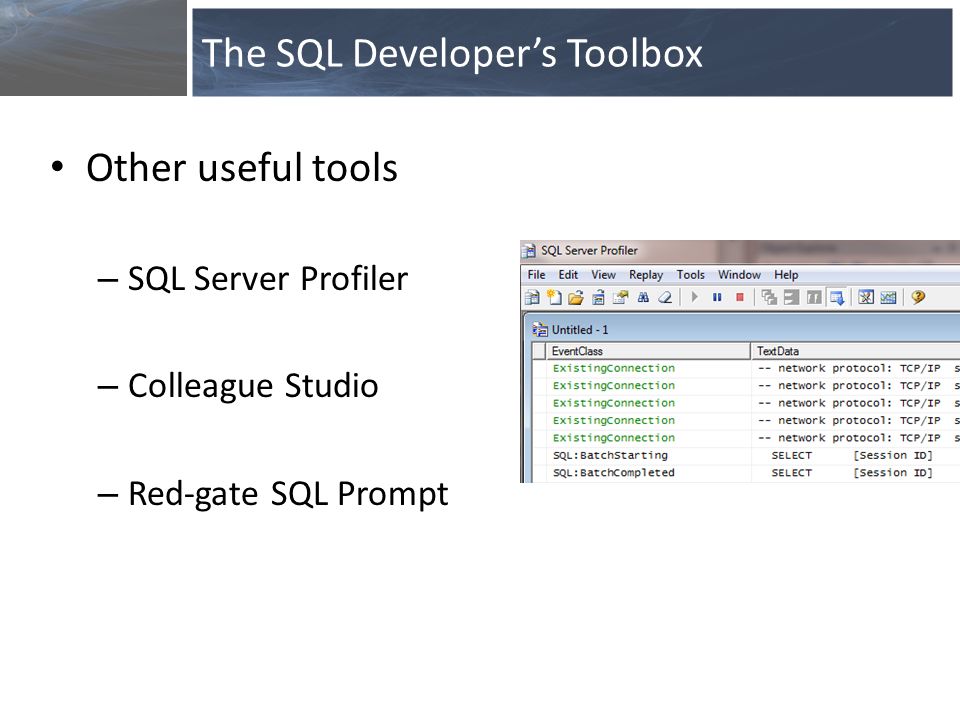960x720 pixels.
Task: Clear trace window with eraser icon
Action: coord(665,298)
